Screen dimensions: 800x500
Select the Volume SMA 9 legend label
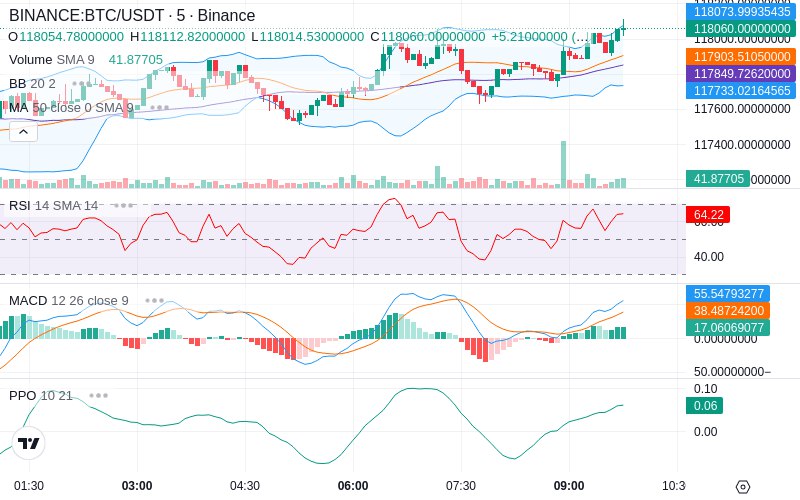point(52,60)
